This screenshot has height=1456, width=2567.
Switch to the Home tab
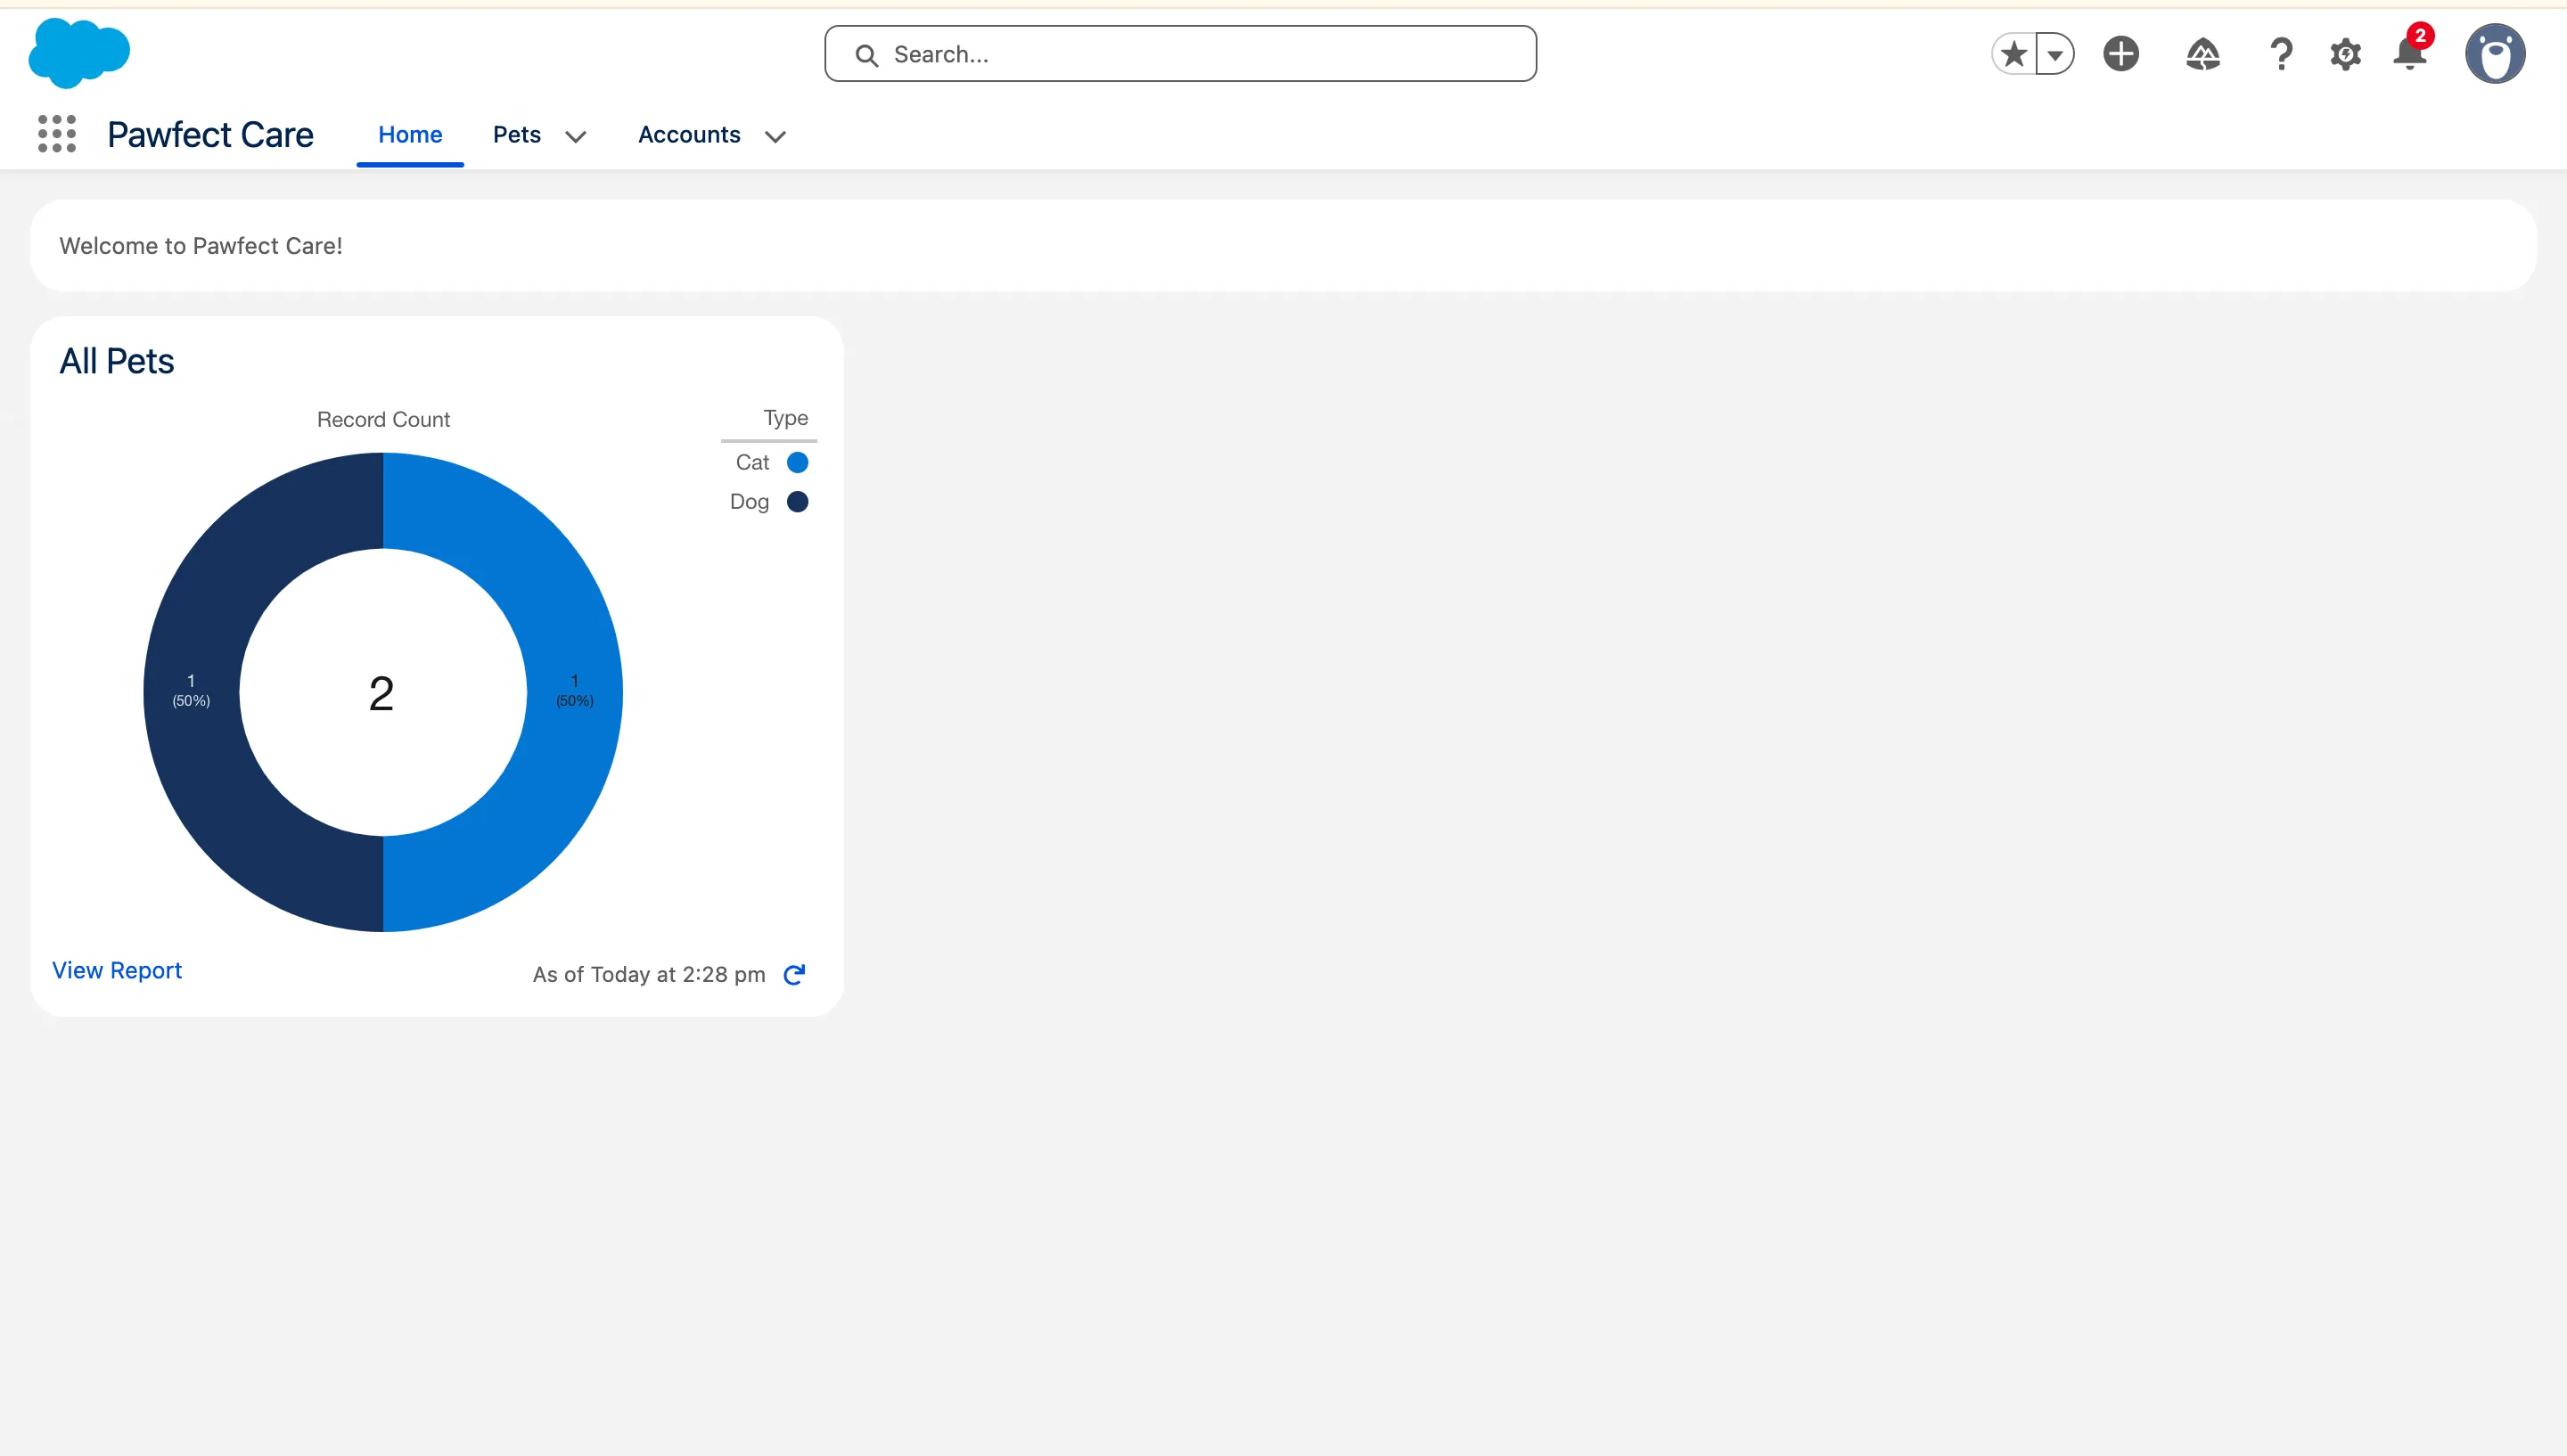409,134
